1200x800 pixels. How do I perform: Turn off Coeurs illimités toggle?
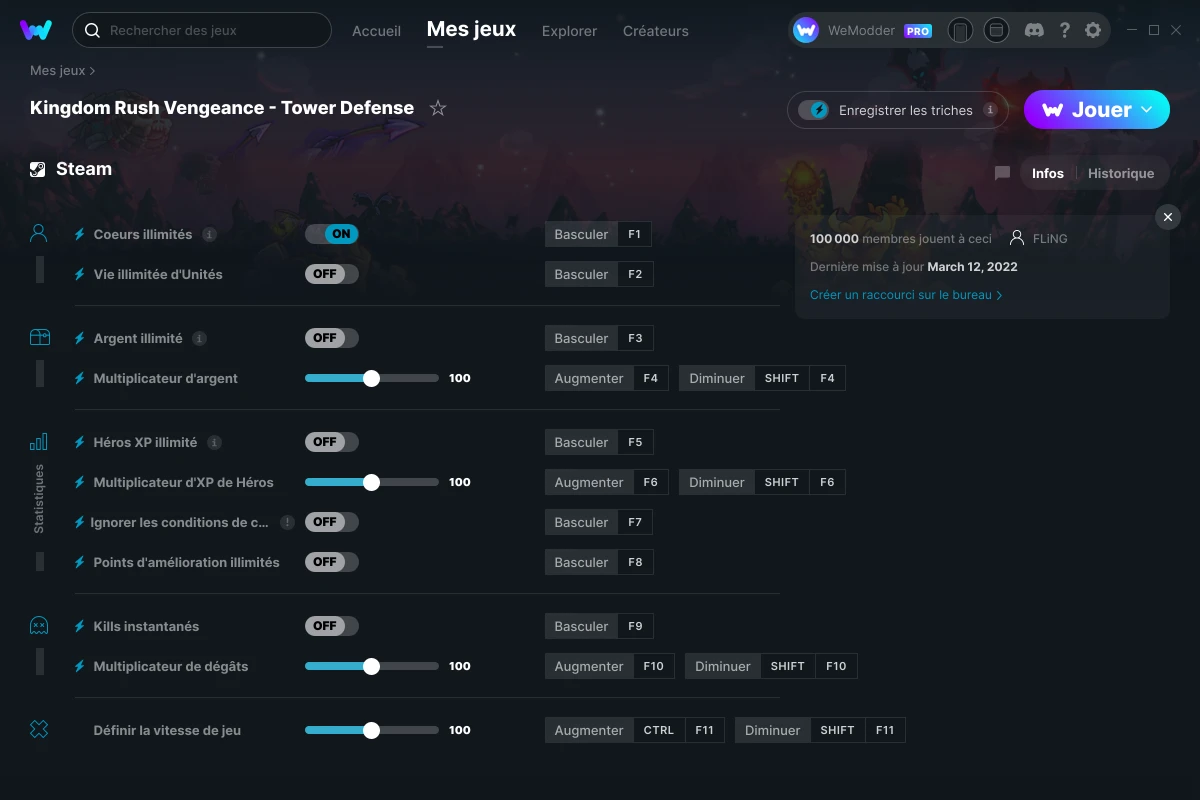coord(332,234)
